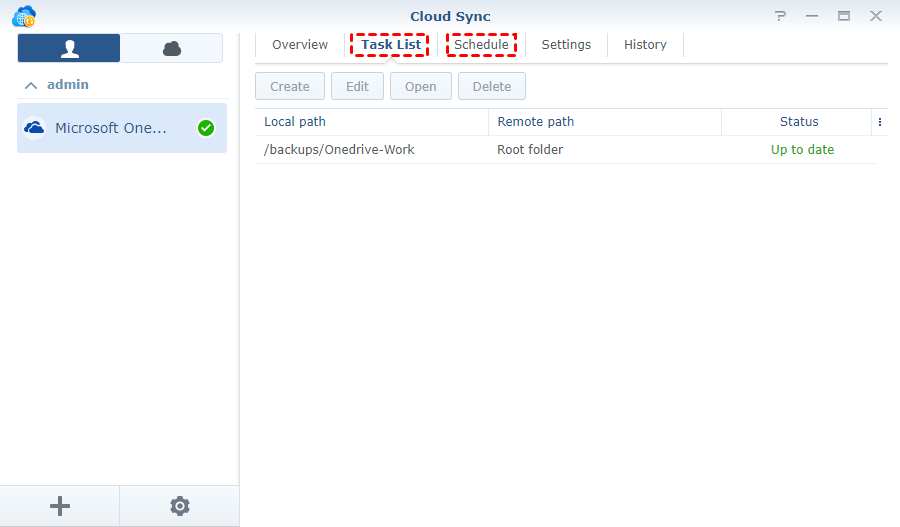
Task: Close the Cloud Sync window
Action: click(876, 16)
